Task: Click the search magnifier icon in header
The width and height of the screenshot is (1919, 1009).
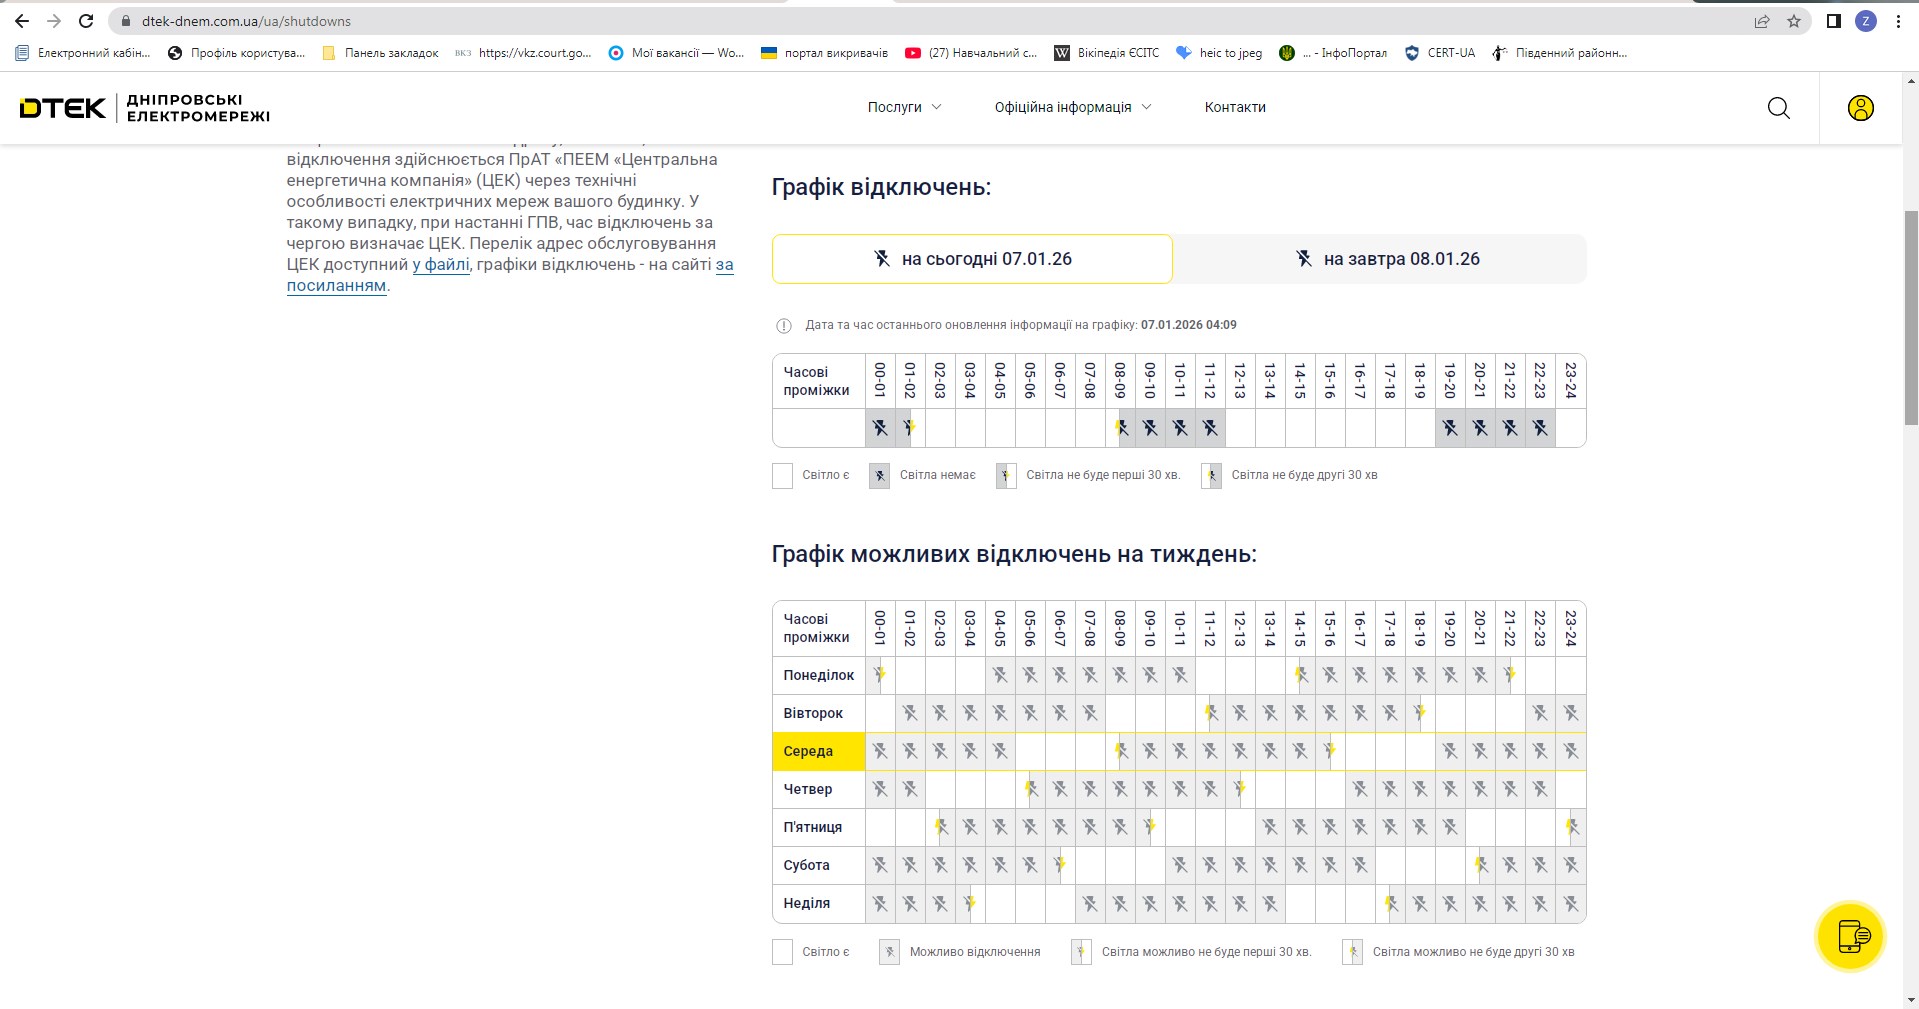Action: [x=1778, y=108]
